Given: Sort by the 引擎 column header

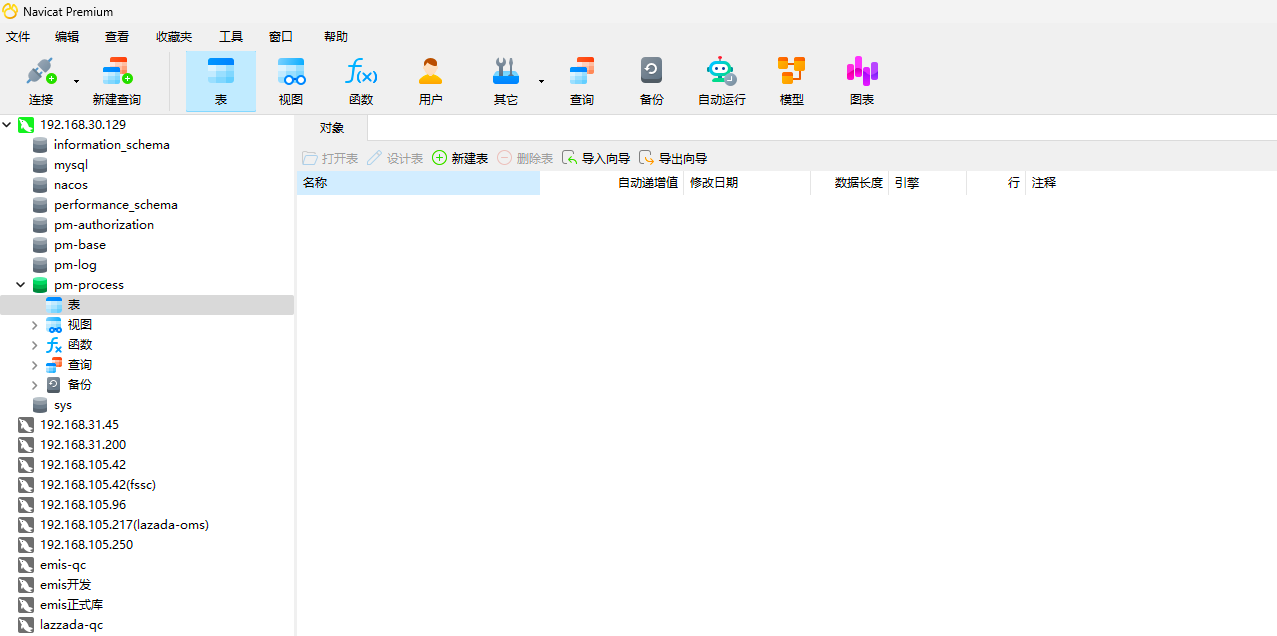Looking at the screenshot, I should pyautogui.click(x=928, y=183).
